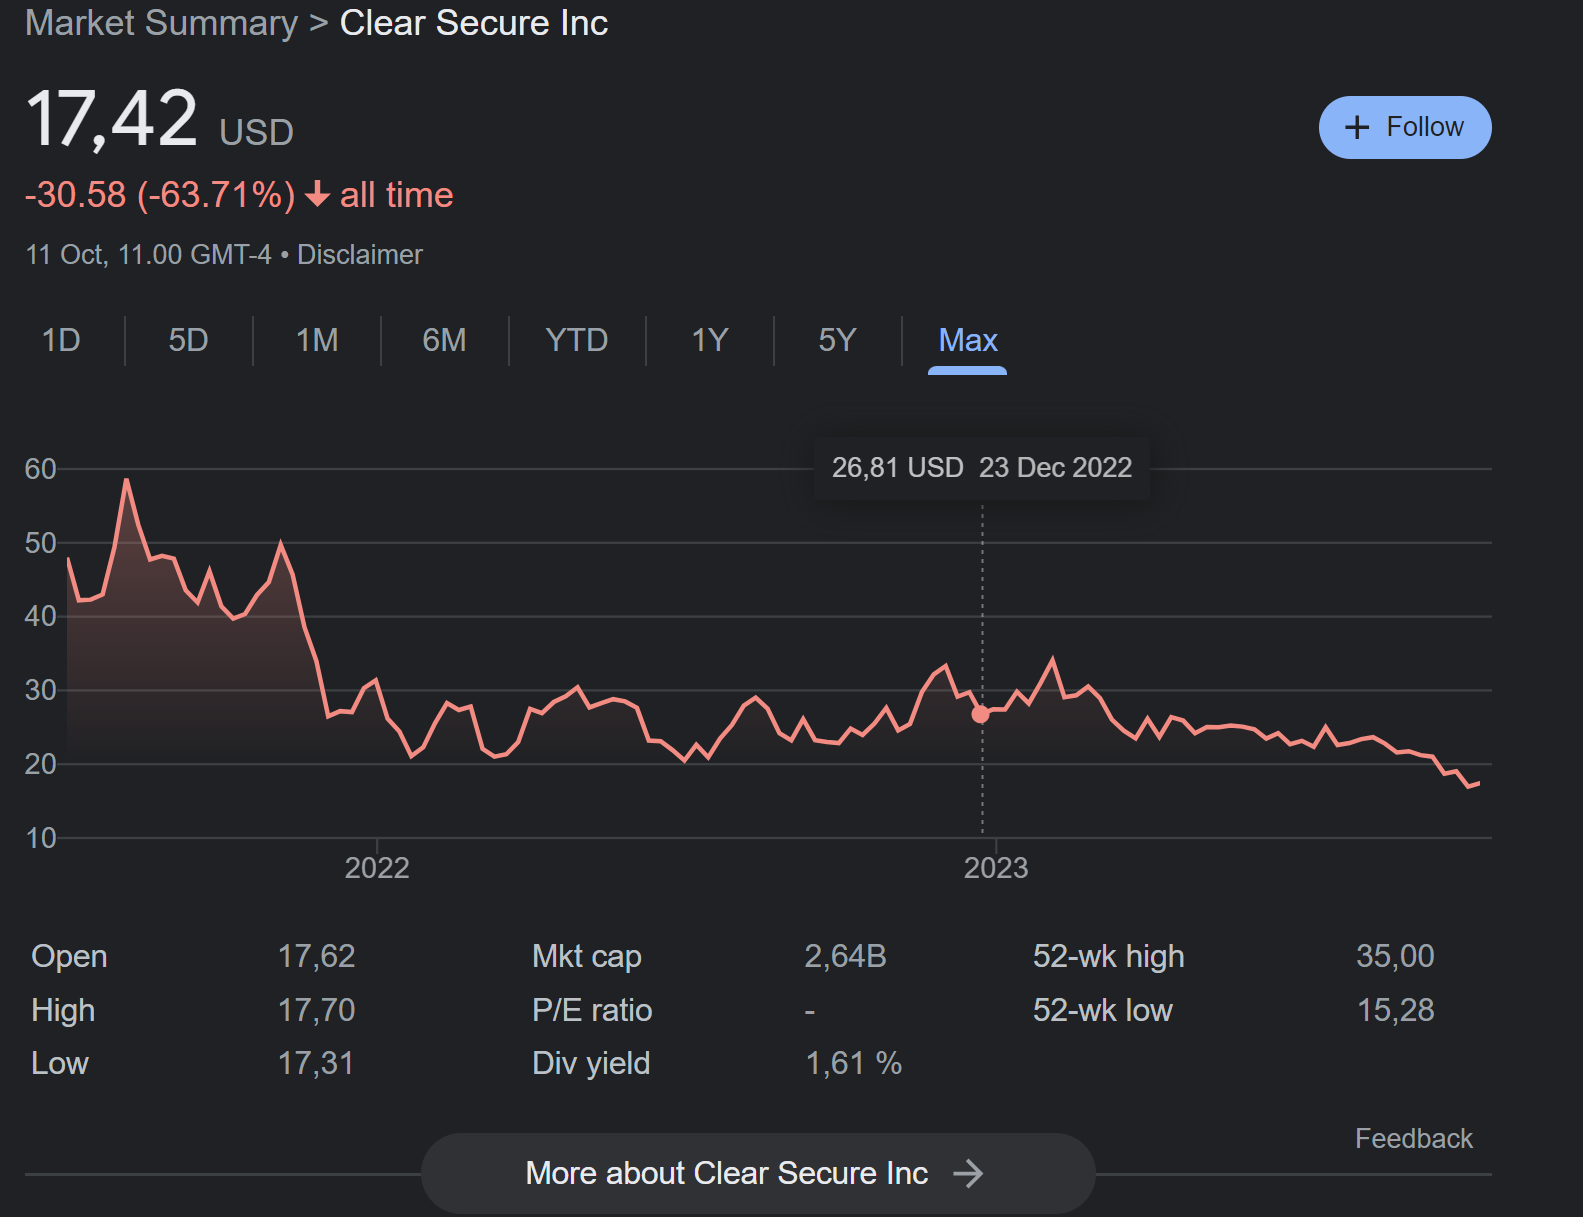Click the red down arrow icon
The image size is (1583, 1217).
317,194
